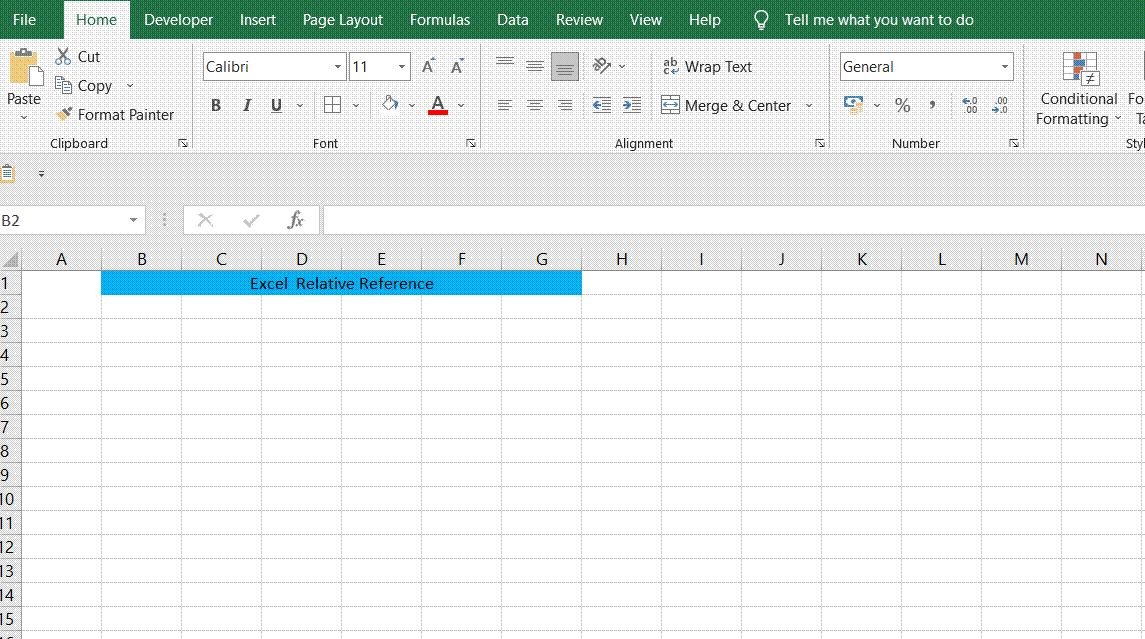Click the Enter checkmark in formula bar
The image size is (1145, 639).
click(251, 220)
